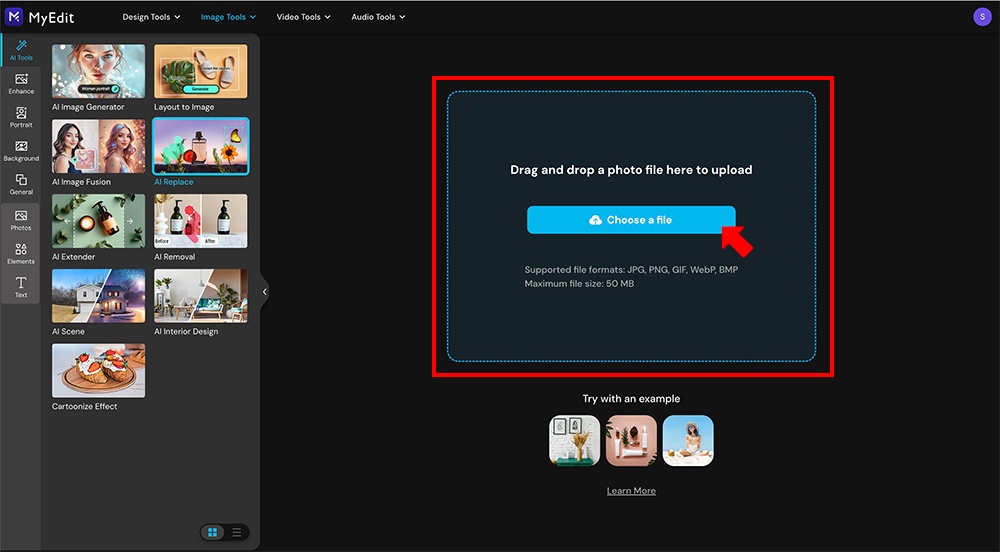The width and height of the screenshot is (1000, 552).
Task: Select the AI Removal tool thumbnail
Action: pos(201,221)
